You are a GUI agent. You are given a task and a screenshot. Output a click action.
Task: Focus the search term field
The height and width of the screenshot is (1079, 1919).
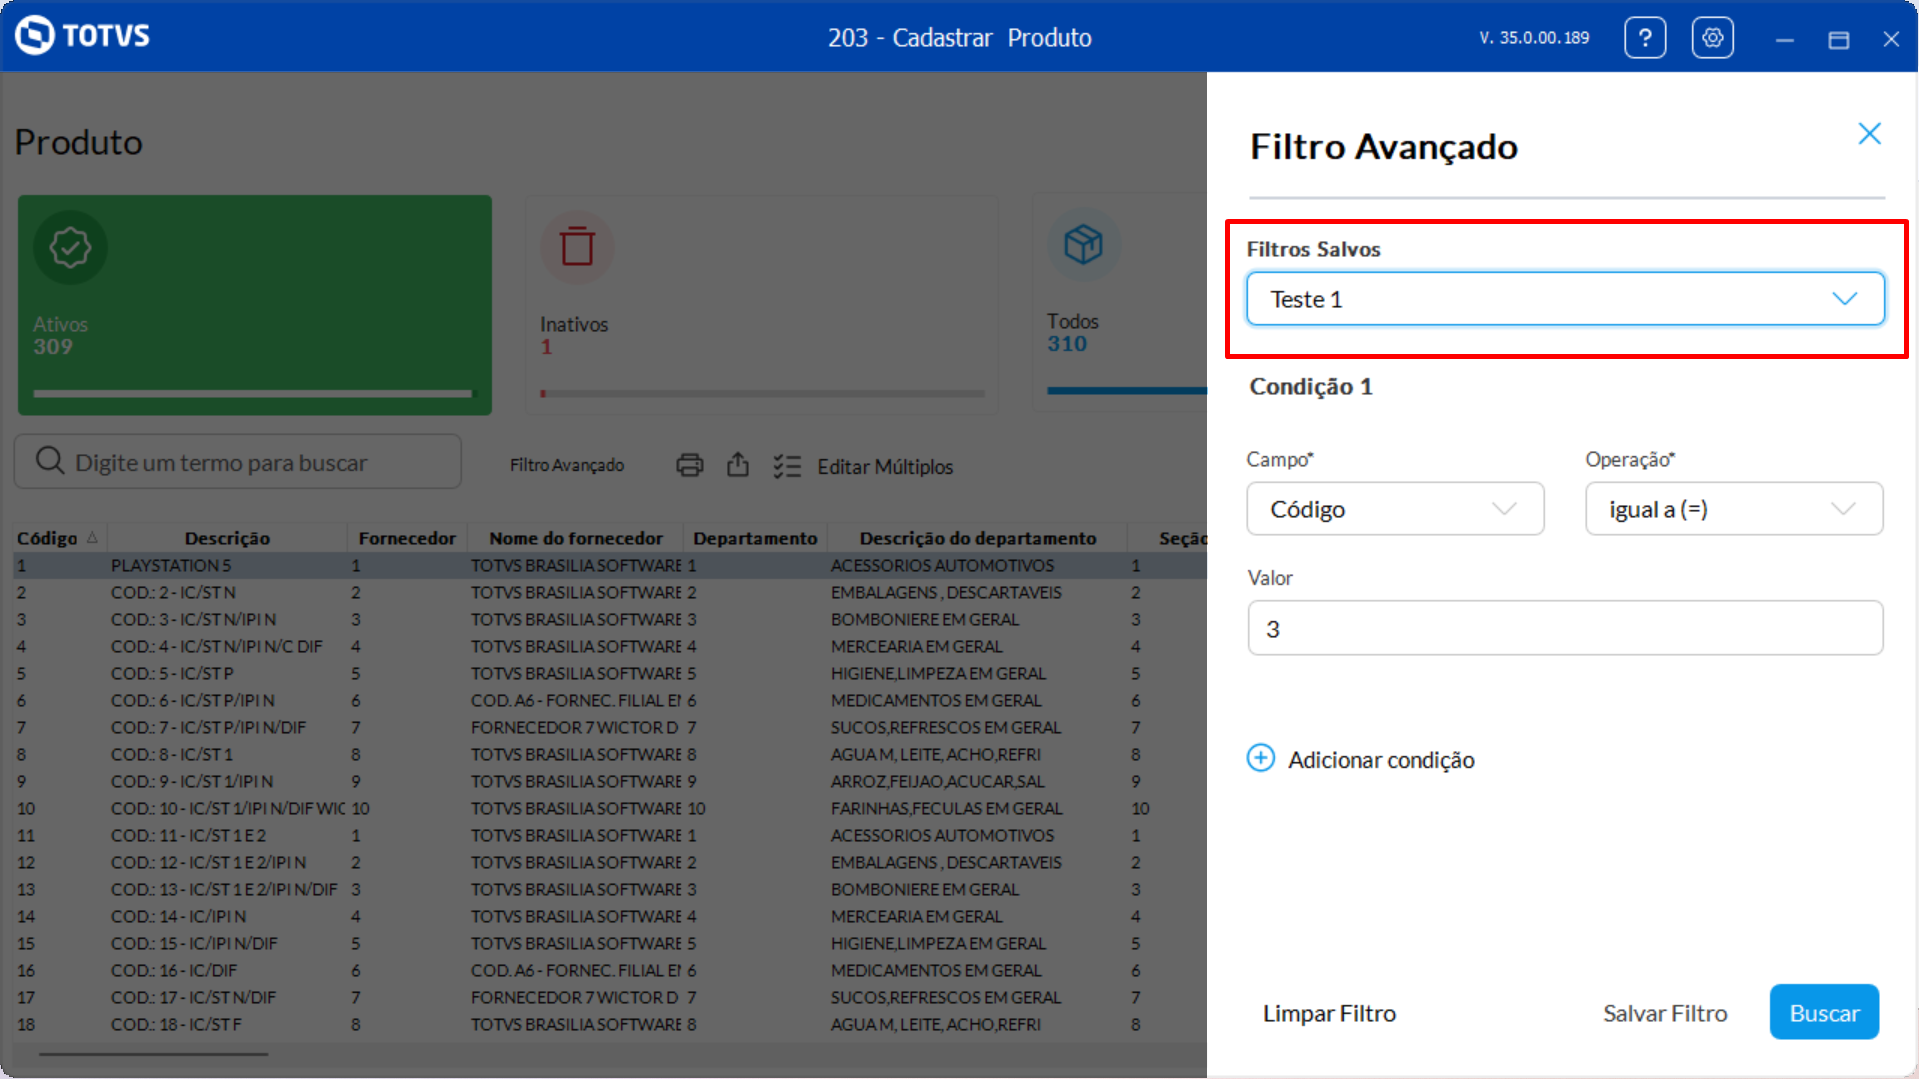pyautogui.click(x=238, y=461)
